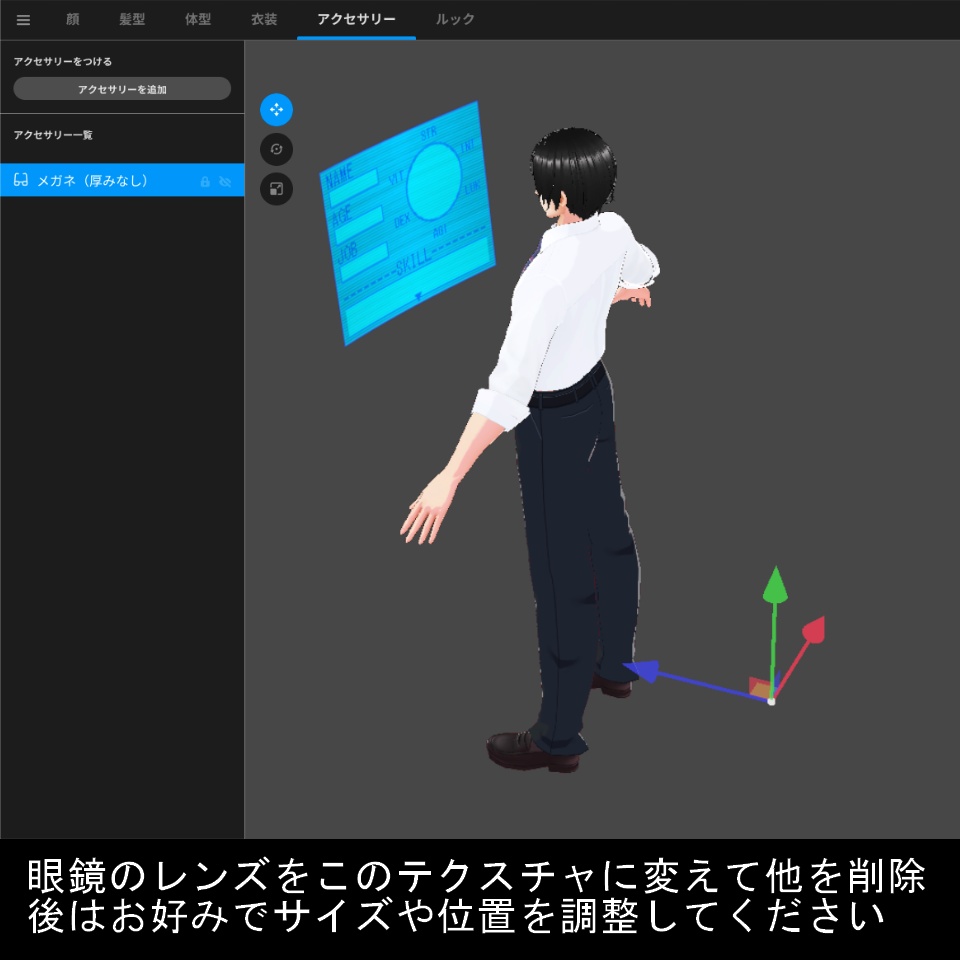960x960 pixels.
Task: Select the move (translate) gizmo tool
Action: tap(275, 111)
